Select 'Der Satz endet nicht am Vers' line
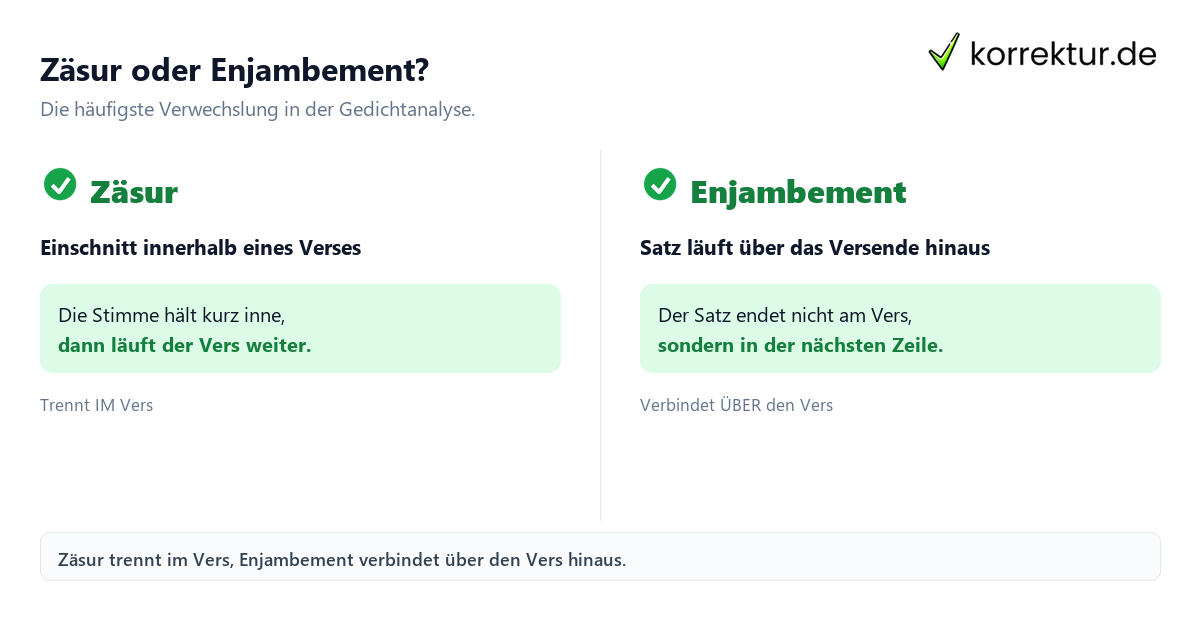Screen dimensions: 1200x630 (x=785, y=315)
